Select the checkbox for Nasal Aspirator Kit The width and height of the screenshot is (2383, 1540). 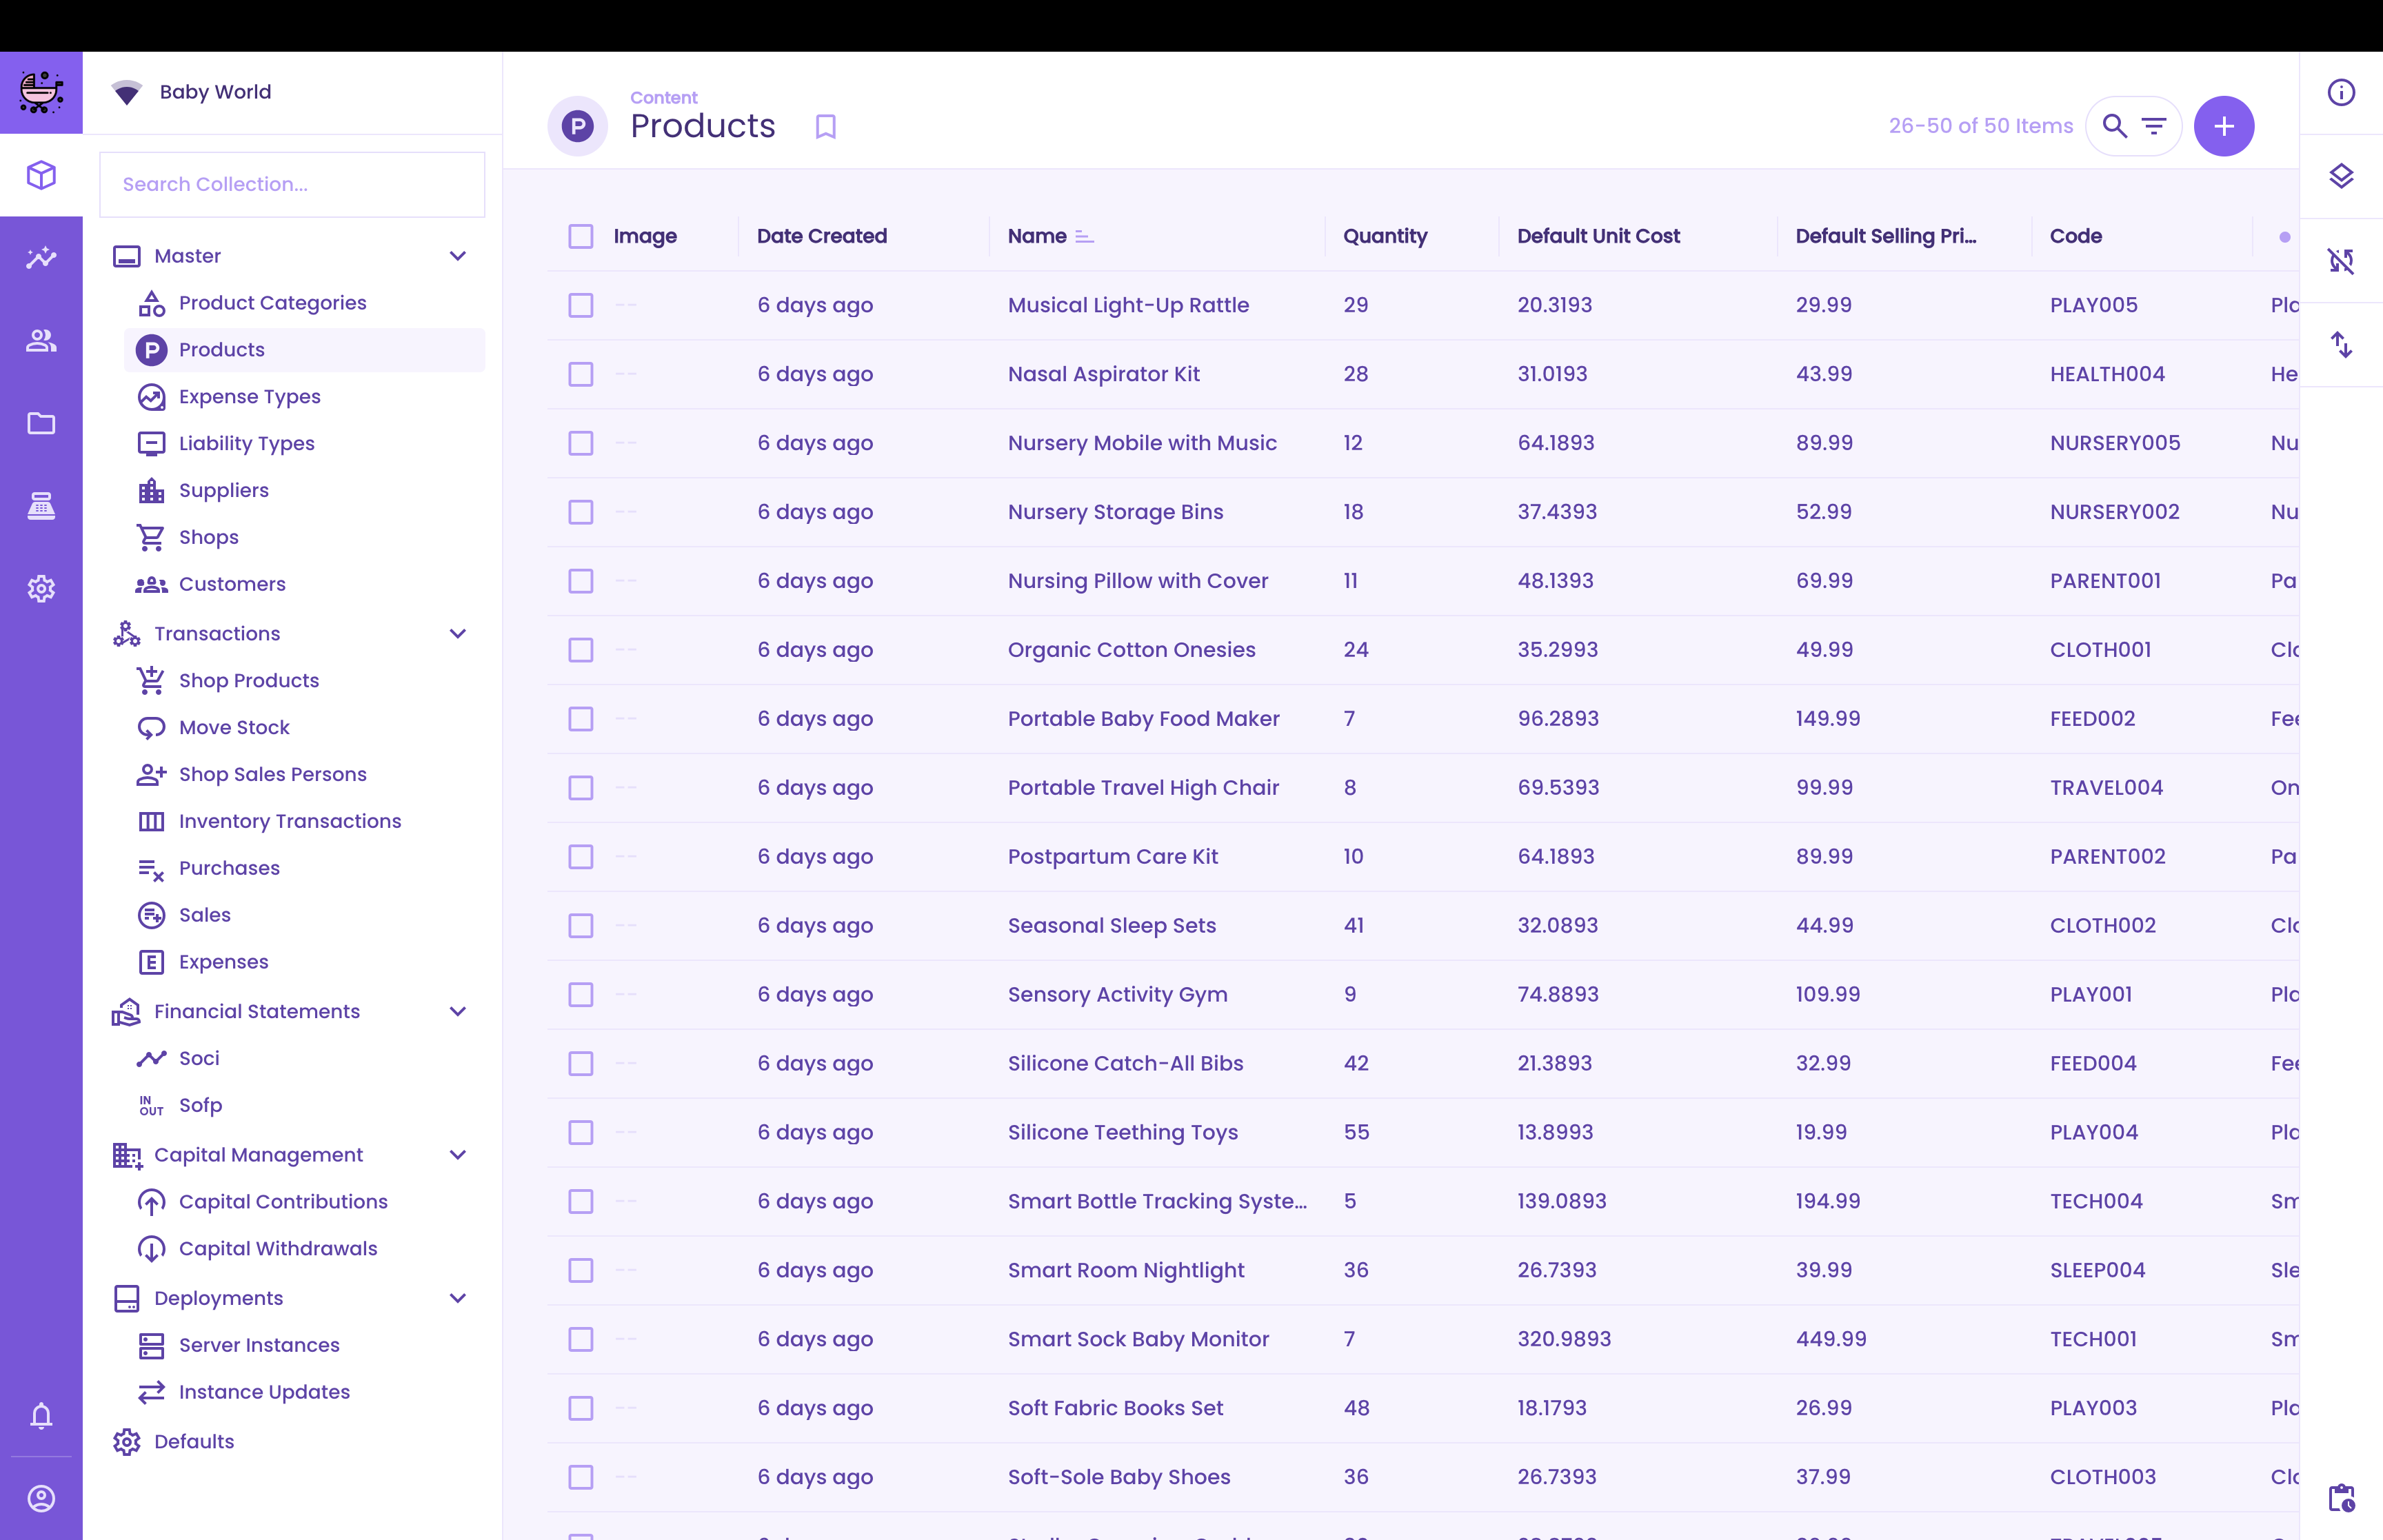(x=580, y=374)
